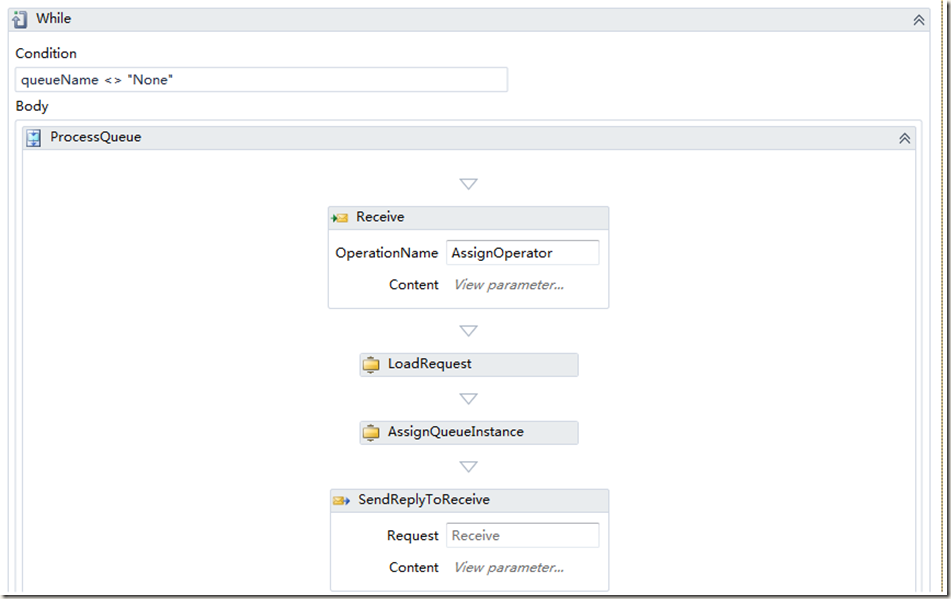Click the drop arrow above Receive
Image resolution: width=951 pixels, height=599 pixels.
(x=468, y=184)
